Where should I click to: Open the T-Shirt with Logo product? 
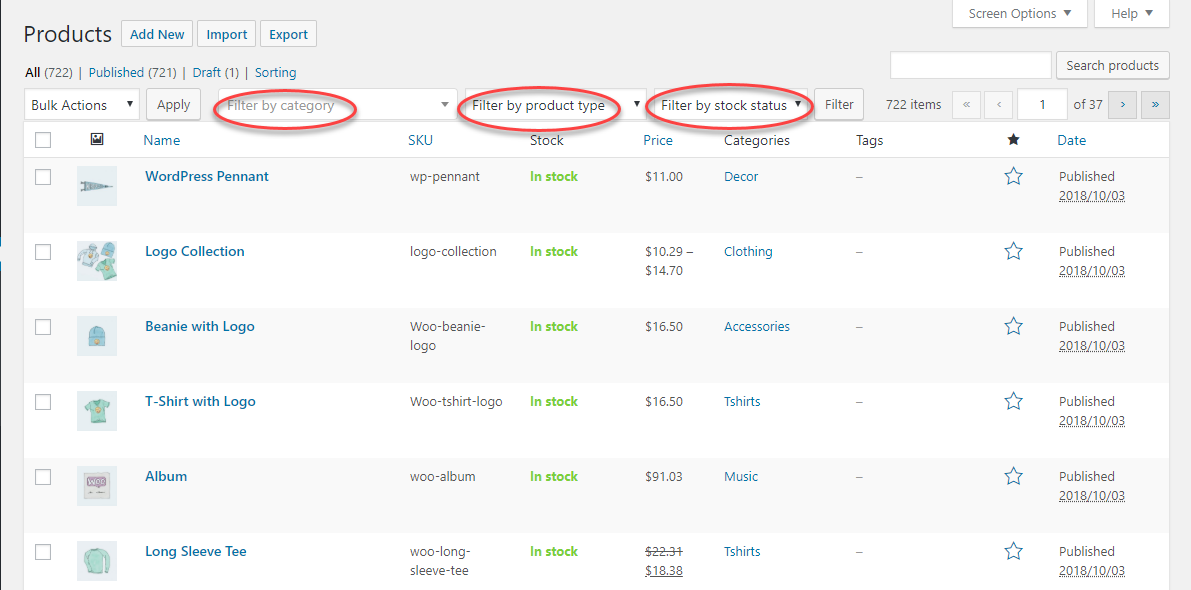coord(201,401)
